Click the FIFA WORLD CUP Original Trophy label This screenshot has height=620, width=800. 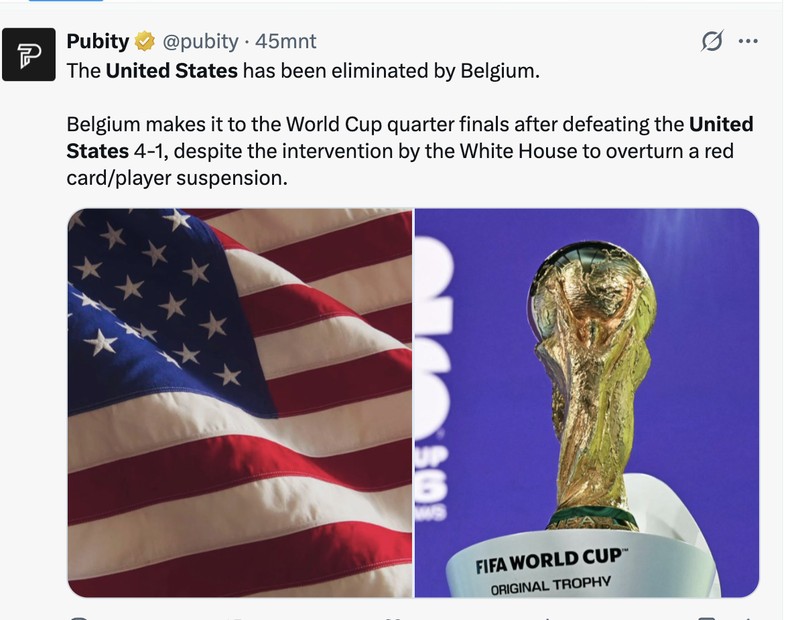click(x=547, y=572)
